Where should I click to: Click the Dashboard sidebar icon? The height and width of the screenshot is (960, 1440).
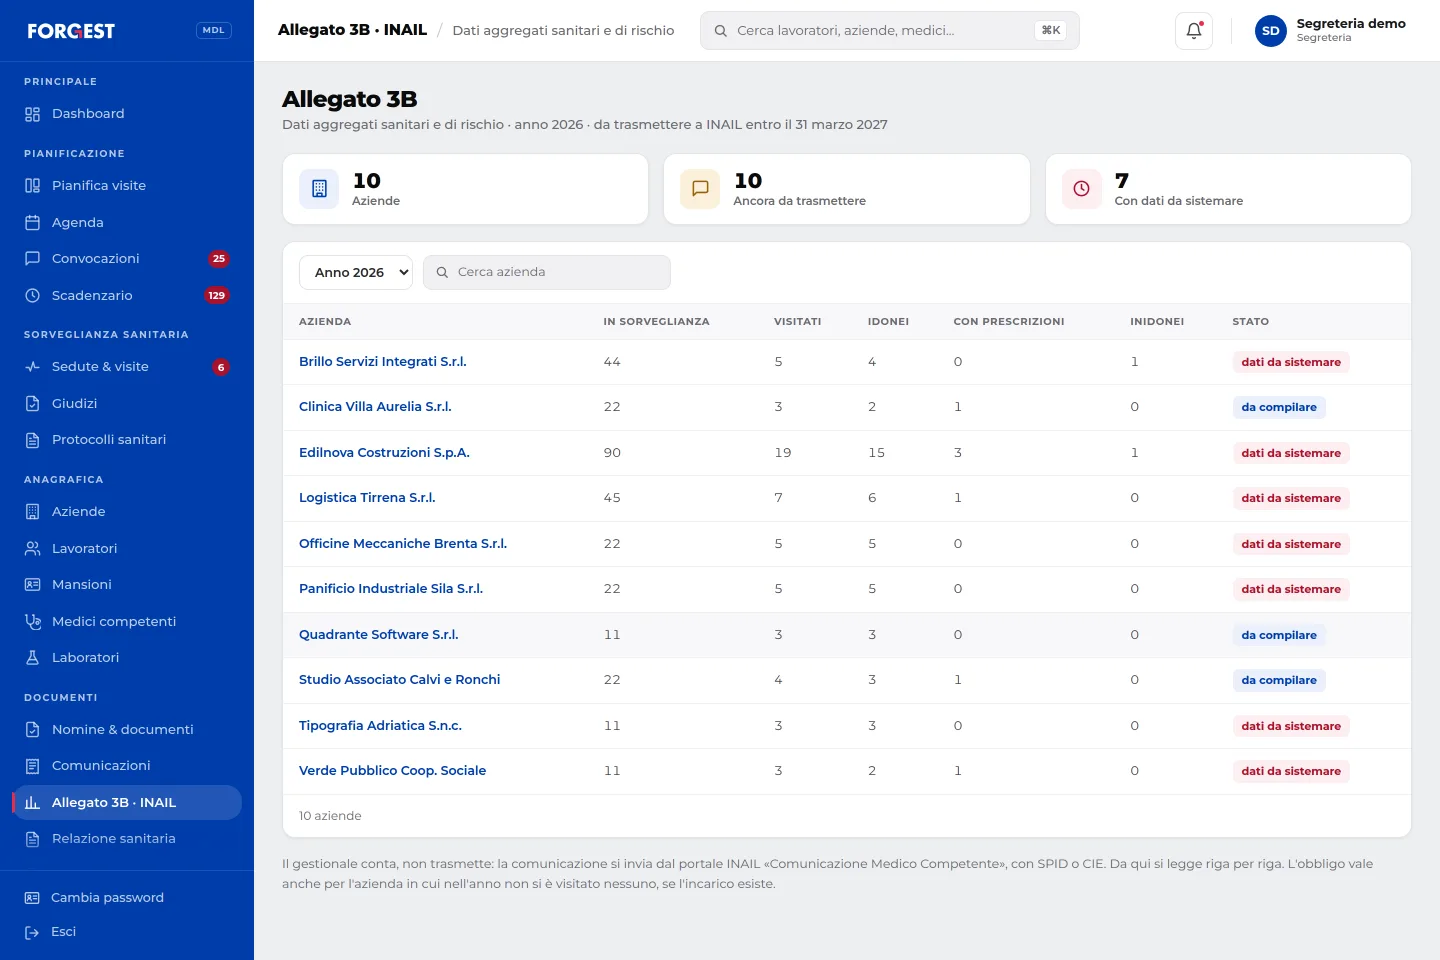click(x=32, y=114)
